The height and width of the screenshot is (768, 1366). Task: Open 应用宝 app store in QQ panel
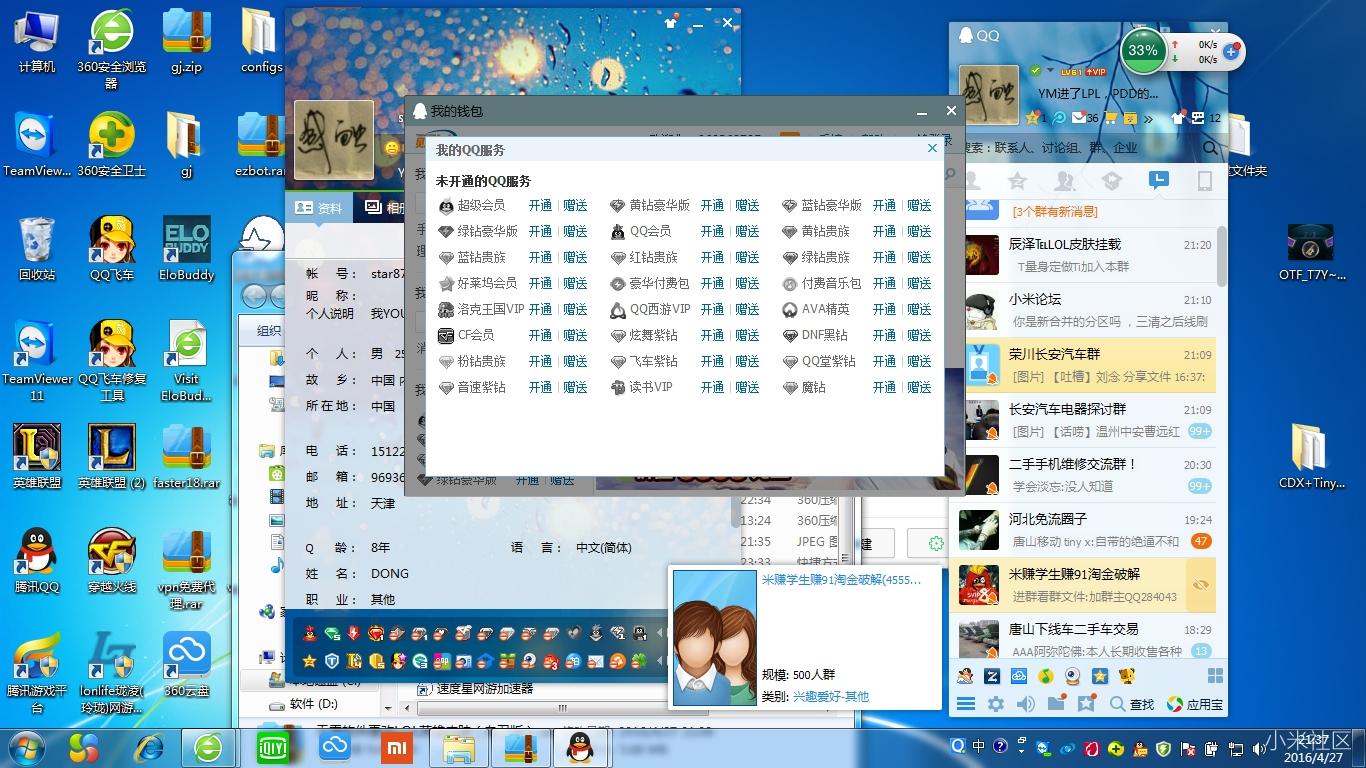1194,704
